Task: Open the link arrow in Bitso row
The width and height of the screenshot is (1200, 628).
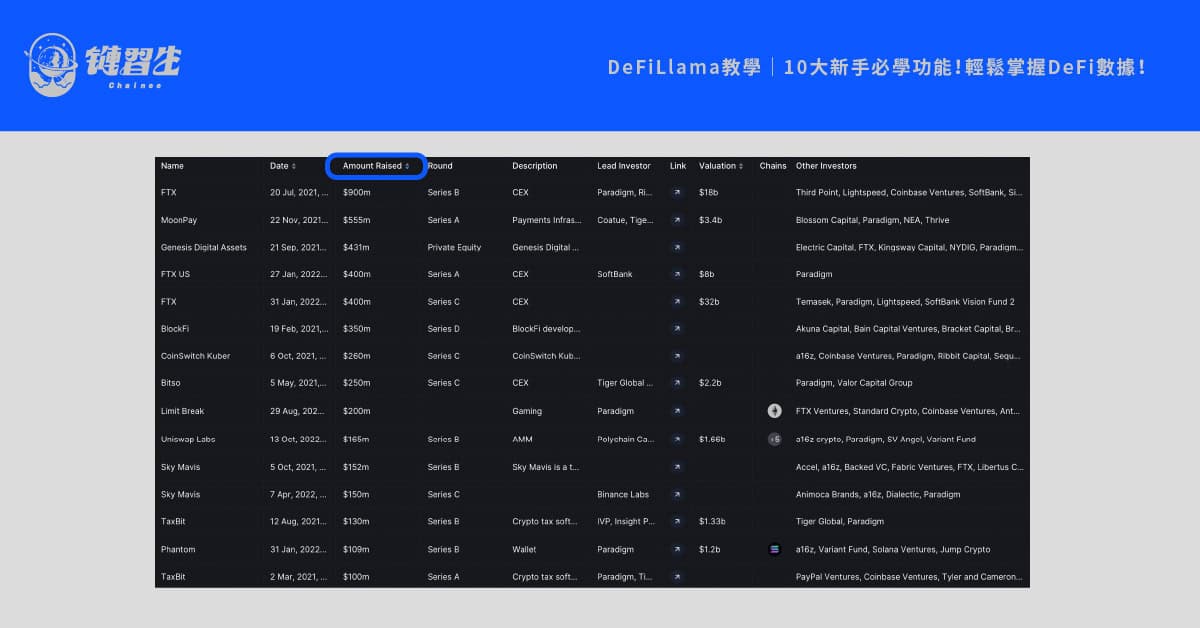Action: tap(677, 383)
